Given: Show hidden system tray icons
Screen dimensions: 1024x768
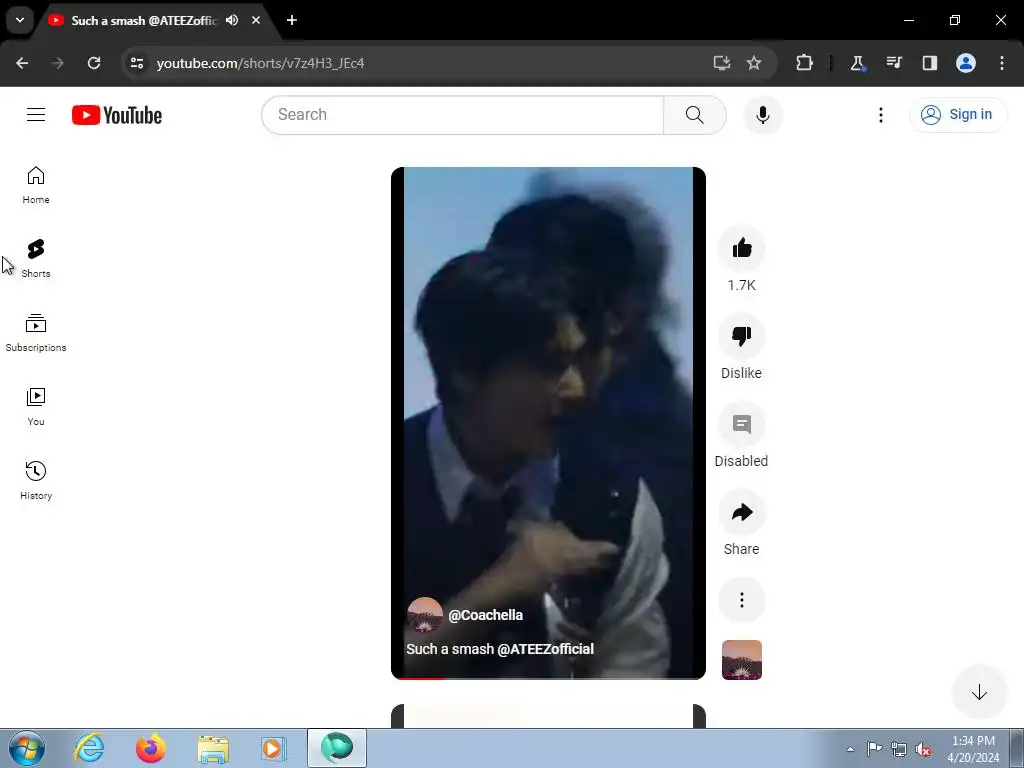Looking at the screenshot, I should [x=850, y=749].
